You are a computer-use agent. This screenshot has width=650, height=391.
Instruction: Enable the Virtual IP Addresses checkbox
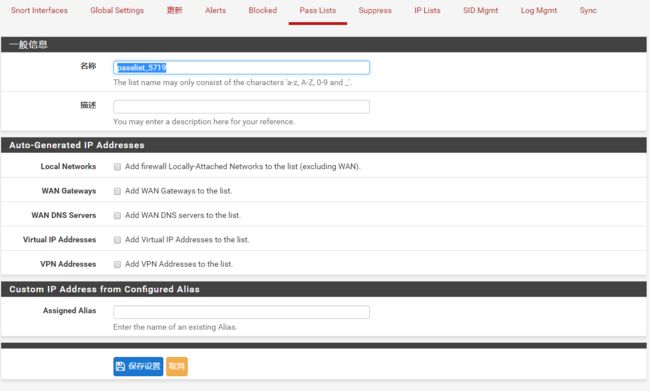pyautogui.click(x=117, y=240)
